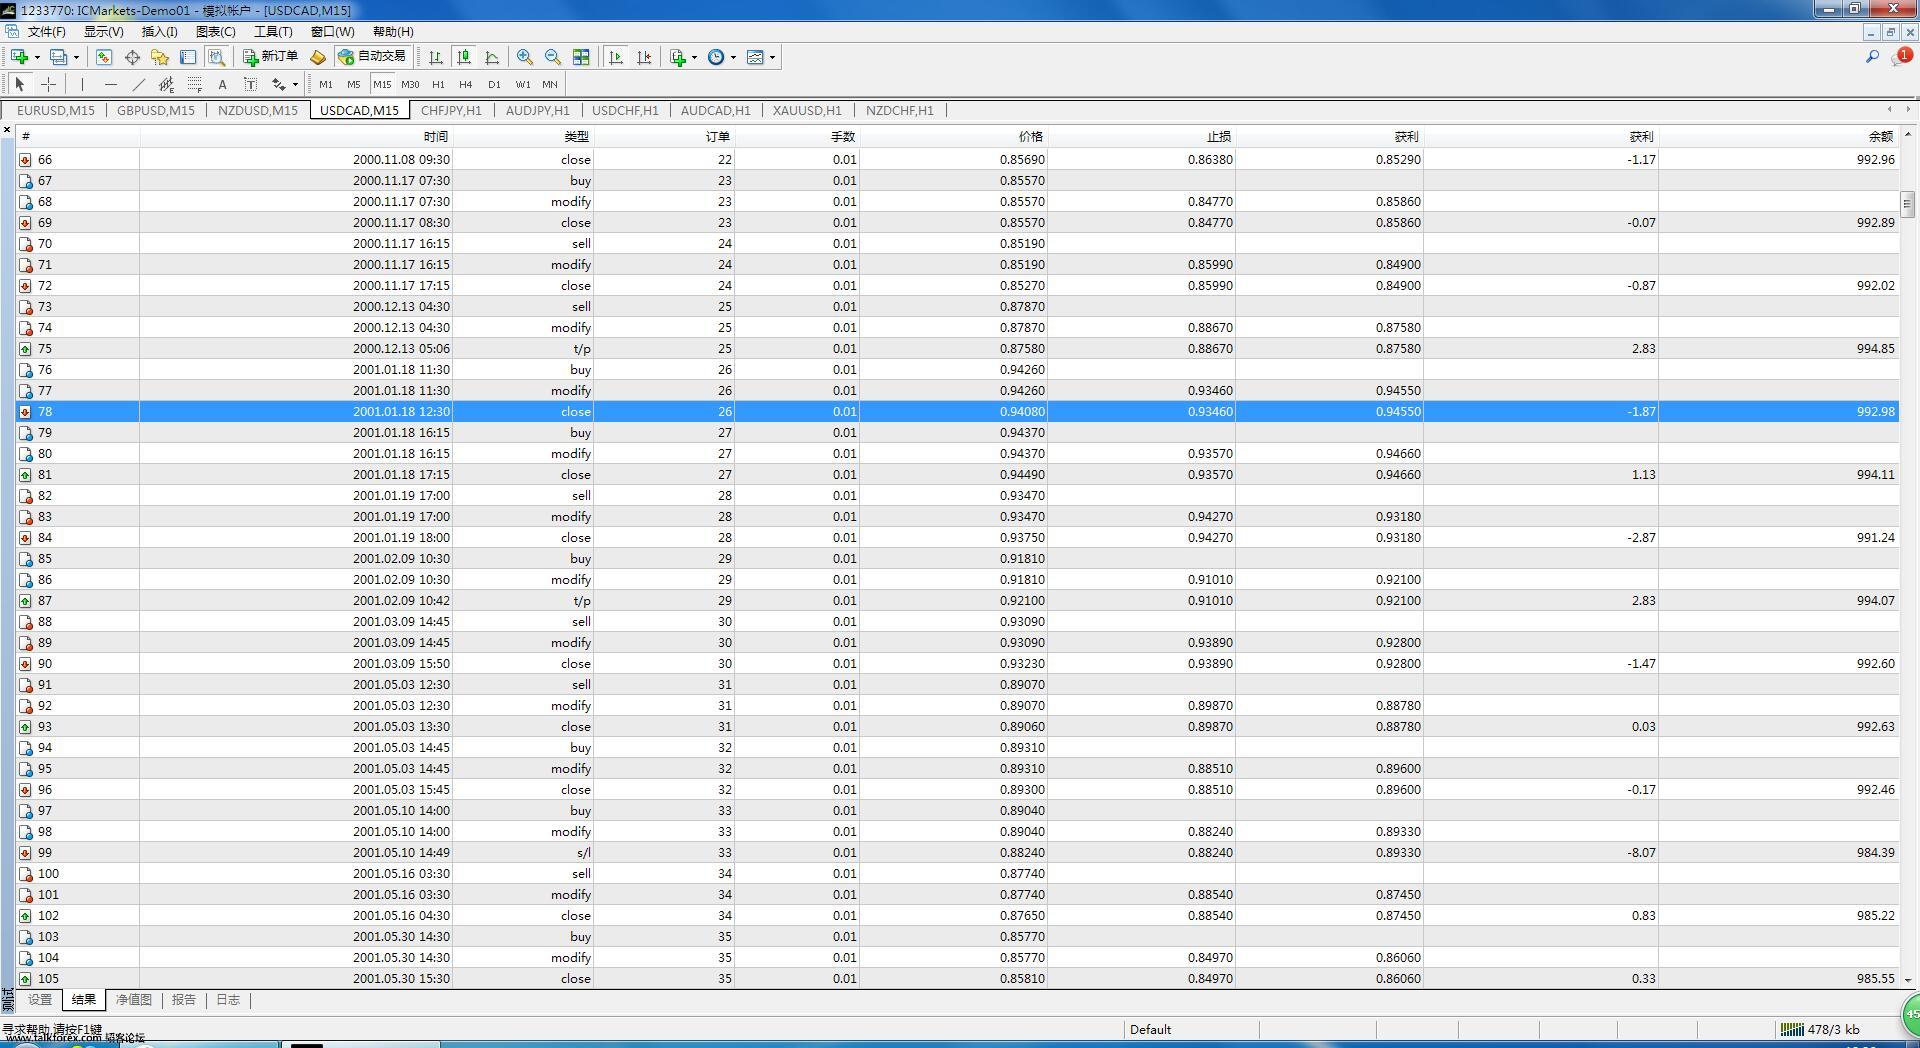The image size is (1920, 1048).
Task: Click the 新订单 New Order button
Action: tap(270, 57)
